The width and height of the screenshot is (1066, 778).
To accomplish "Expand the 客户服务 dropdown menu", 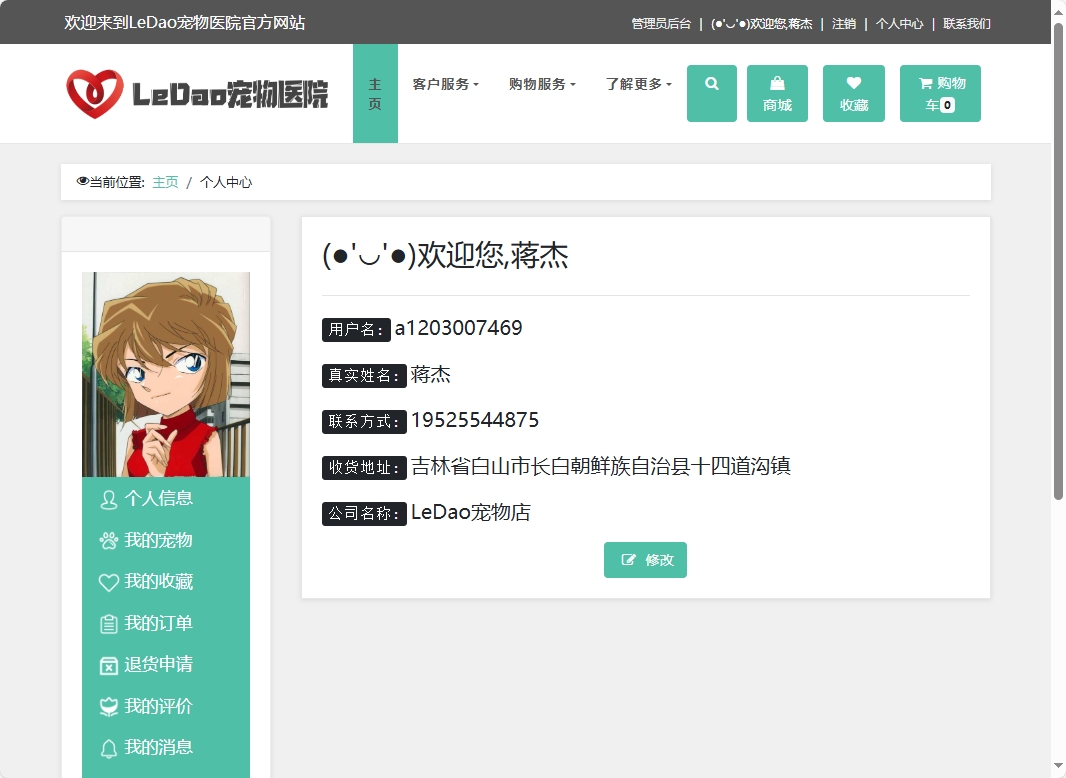I will coord(444,84).
